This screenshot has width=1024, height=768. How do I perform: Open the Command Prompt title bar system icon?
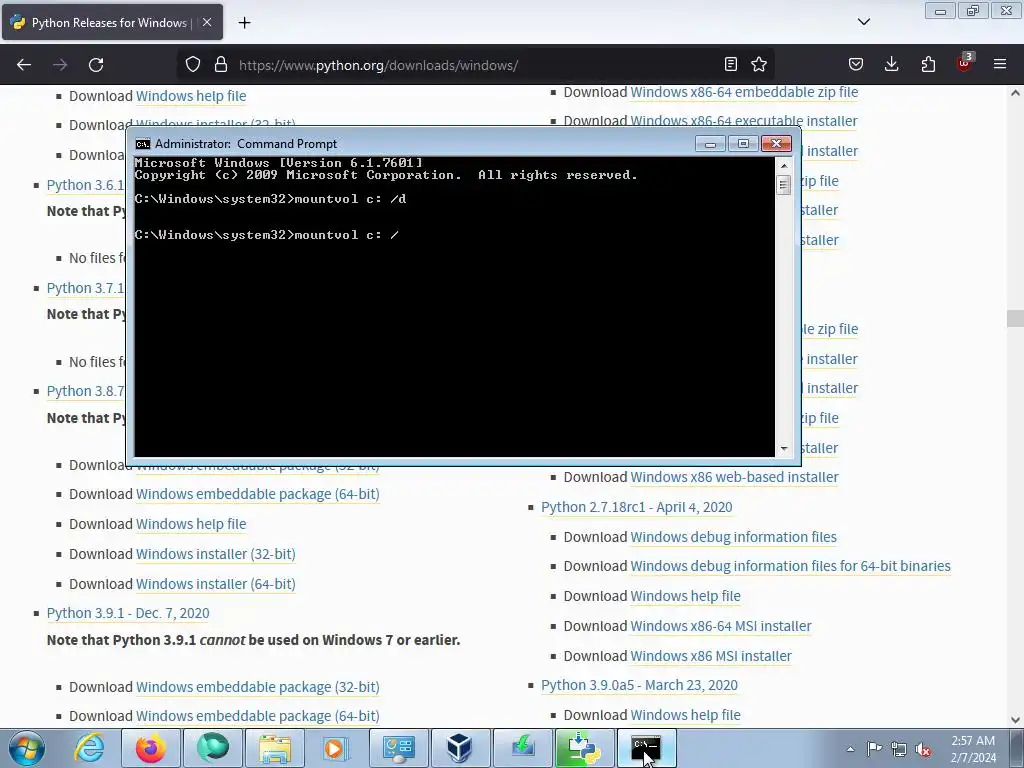tap(142, 144)
